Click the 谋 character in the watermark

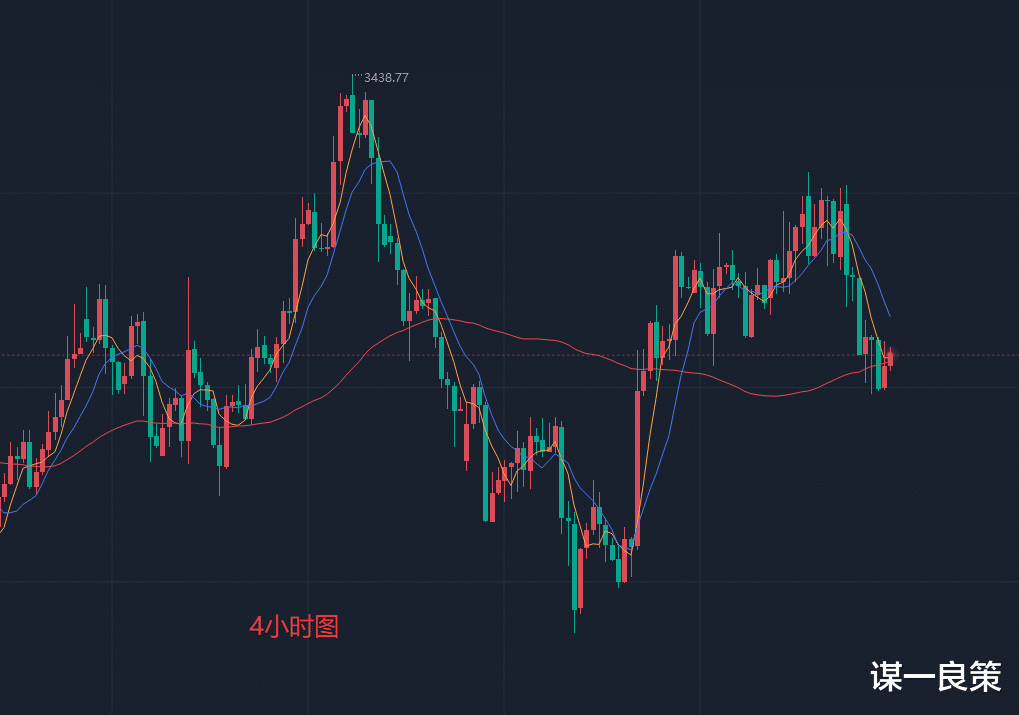(886, 678)
